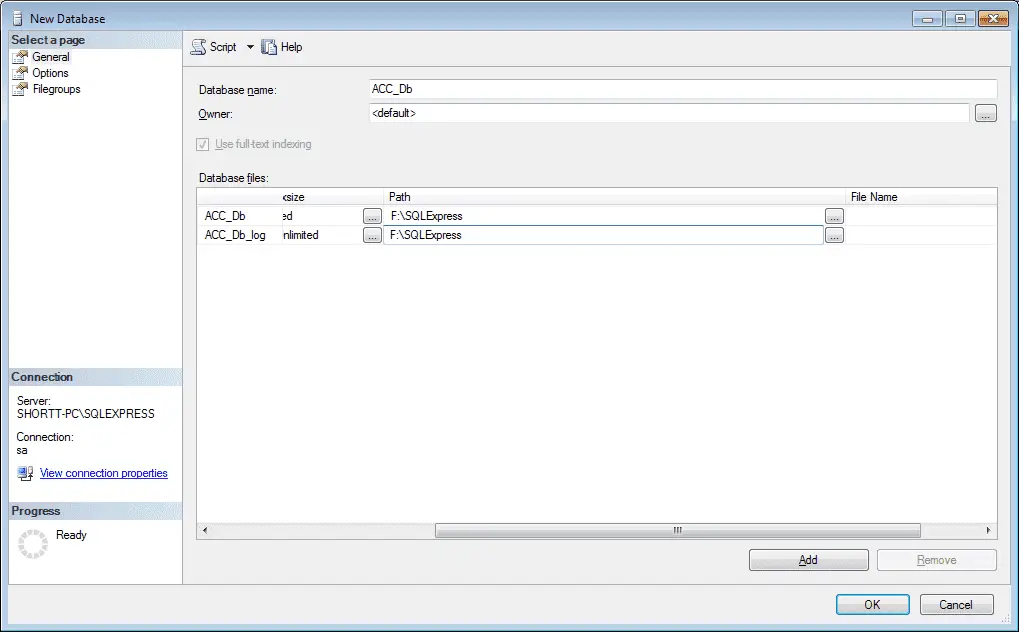1019x632 pixels.
Task: Click the New Database title bar icon
Action: (18, 18)
